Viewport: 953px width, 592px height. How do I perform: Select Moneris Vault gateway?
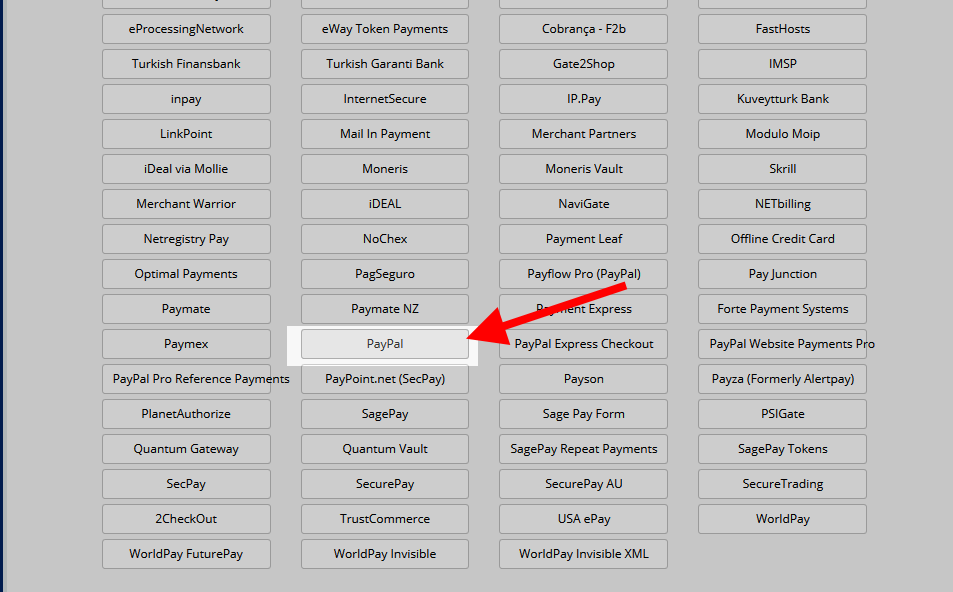583,169
